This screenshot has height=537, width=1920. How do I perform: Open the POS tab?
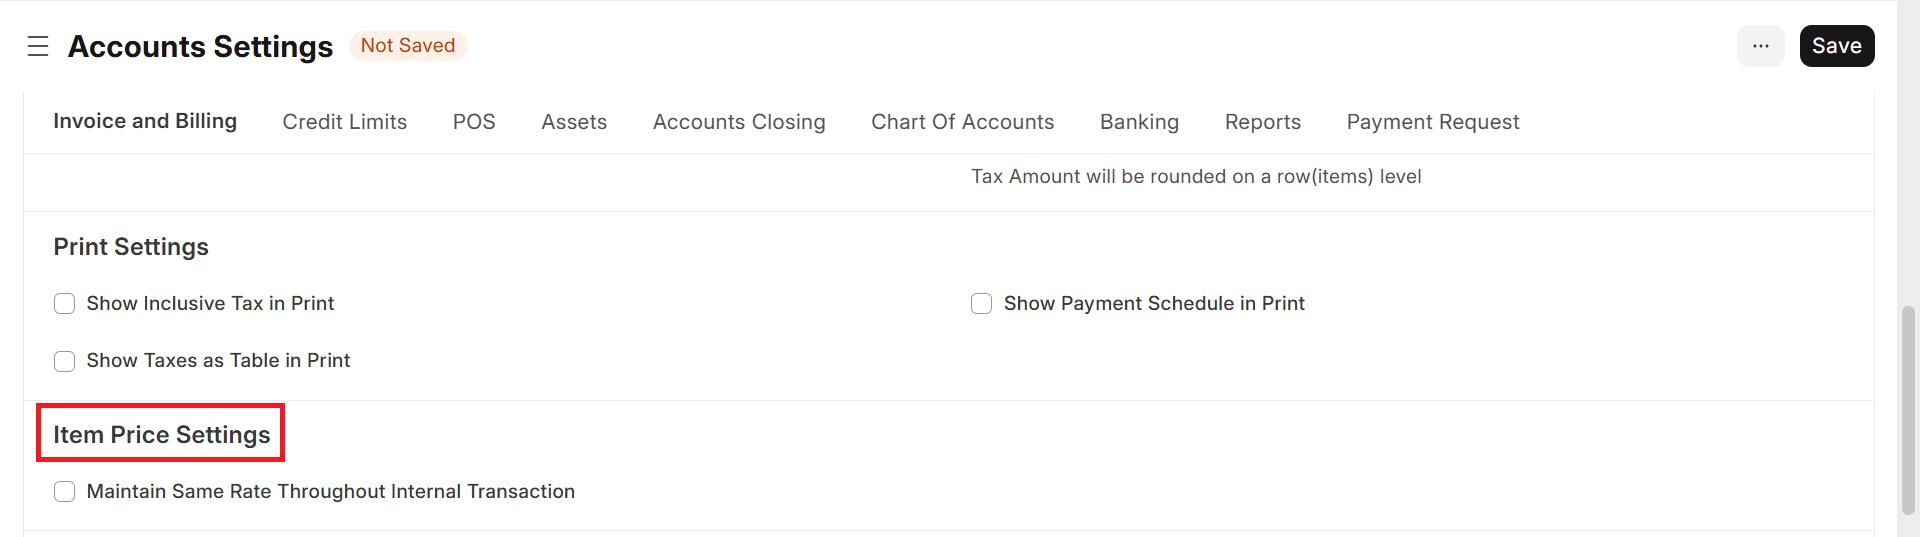click(474, 122)
